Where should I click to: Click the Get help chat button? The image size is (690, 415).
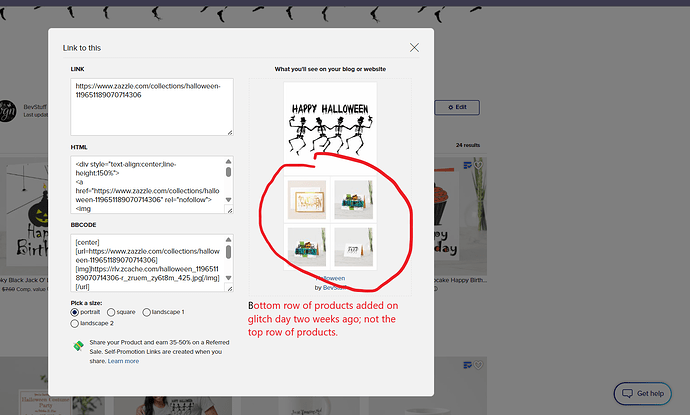[642, 393]
